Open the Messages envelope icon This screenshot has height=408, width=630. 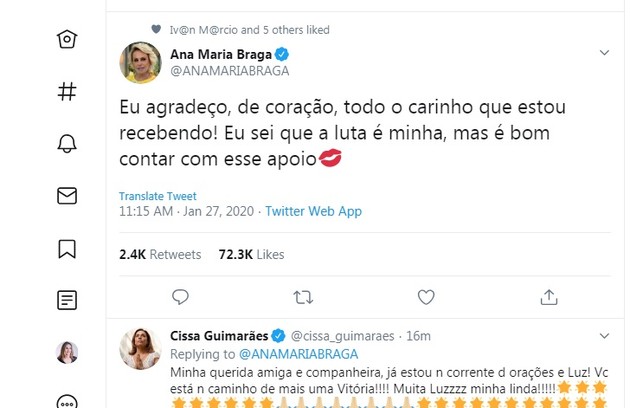click(x=67, y=195)
